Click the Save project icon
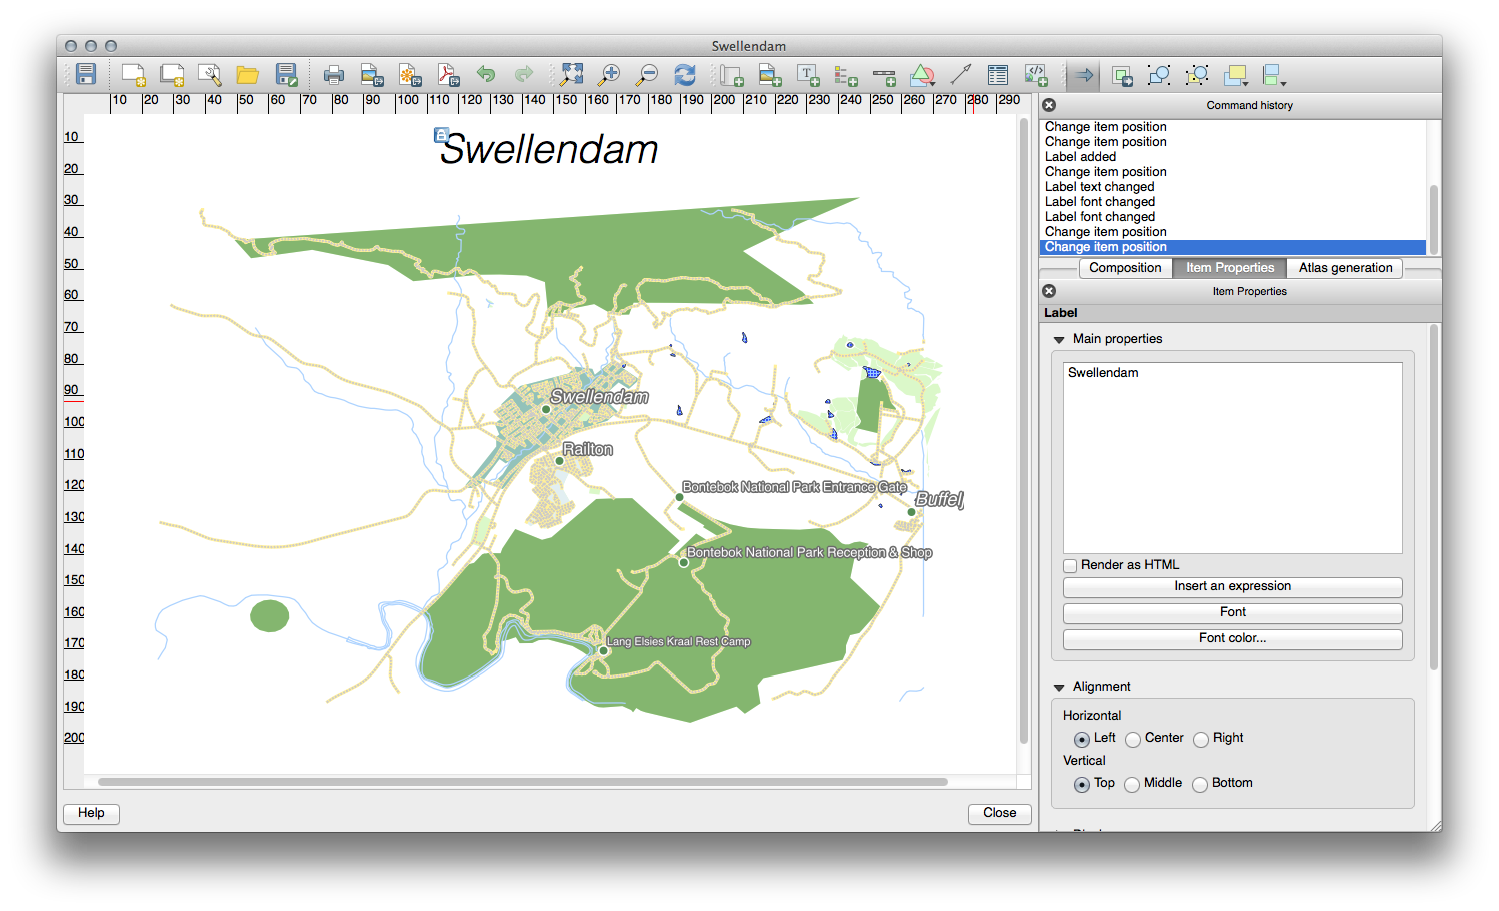Viewport: 1499px width, 911px height. [86, 74]
